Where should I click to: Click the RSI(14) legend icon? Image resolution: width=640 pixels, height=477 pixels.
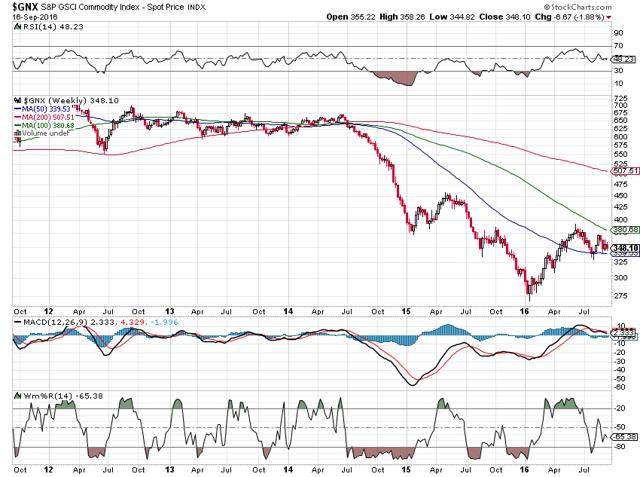(18, 27)
